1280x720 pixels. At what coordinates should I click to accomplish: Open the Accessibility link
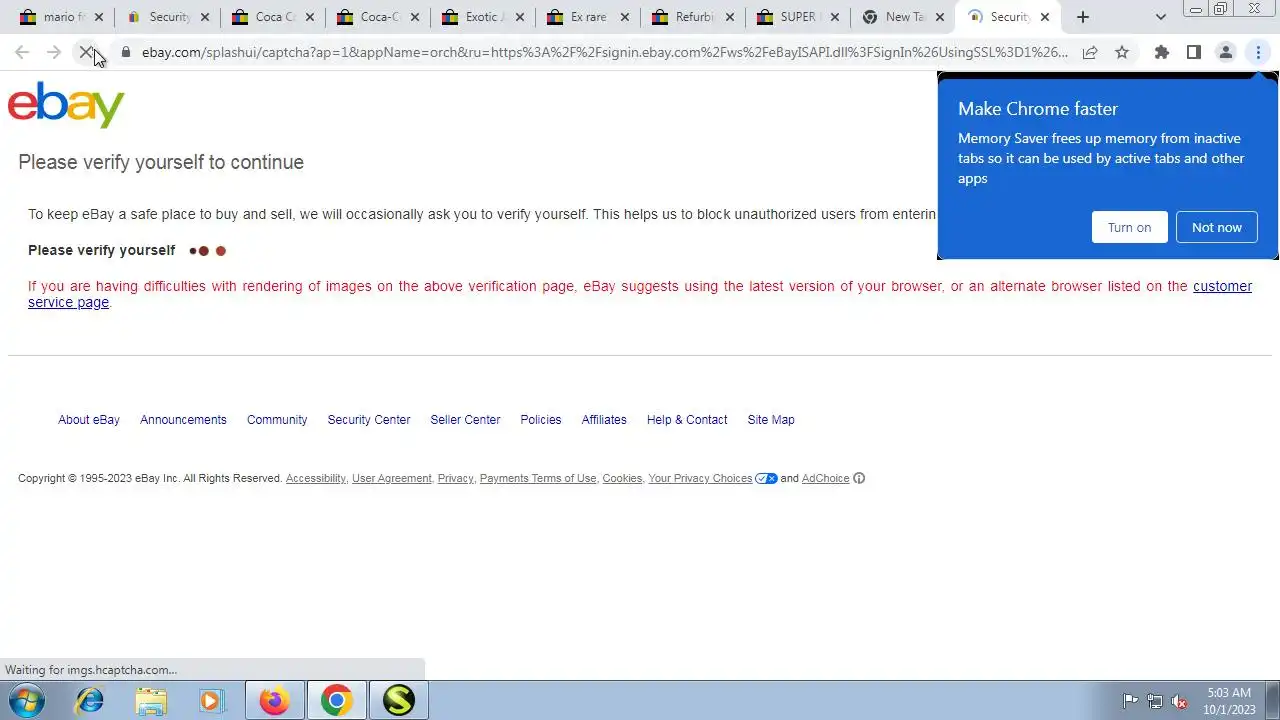[316, 479]
